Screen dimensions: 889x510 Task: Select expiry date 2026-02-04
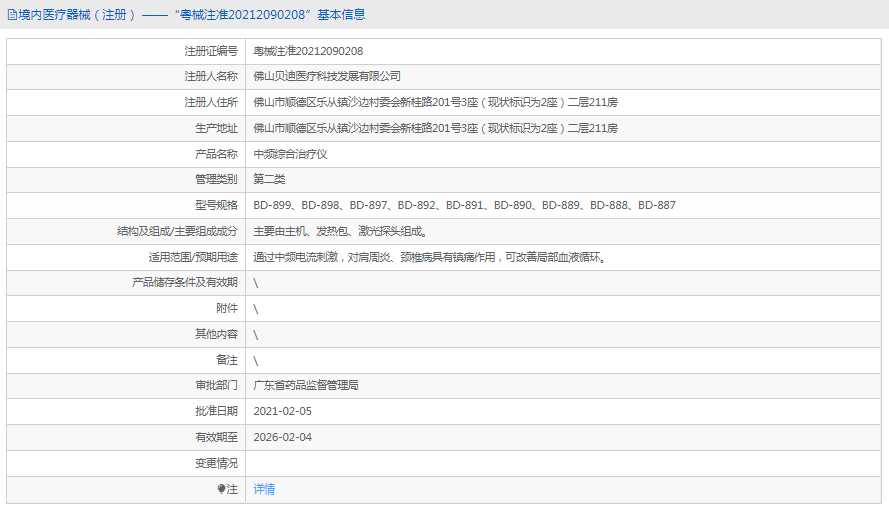[x=282, y=437]
